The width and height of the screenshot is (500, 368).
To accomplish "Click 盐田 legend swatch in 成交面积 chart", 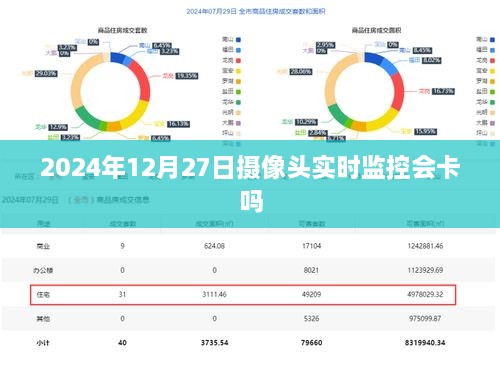I will click(492, 92).
